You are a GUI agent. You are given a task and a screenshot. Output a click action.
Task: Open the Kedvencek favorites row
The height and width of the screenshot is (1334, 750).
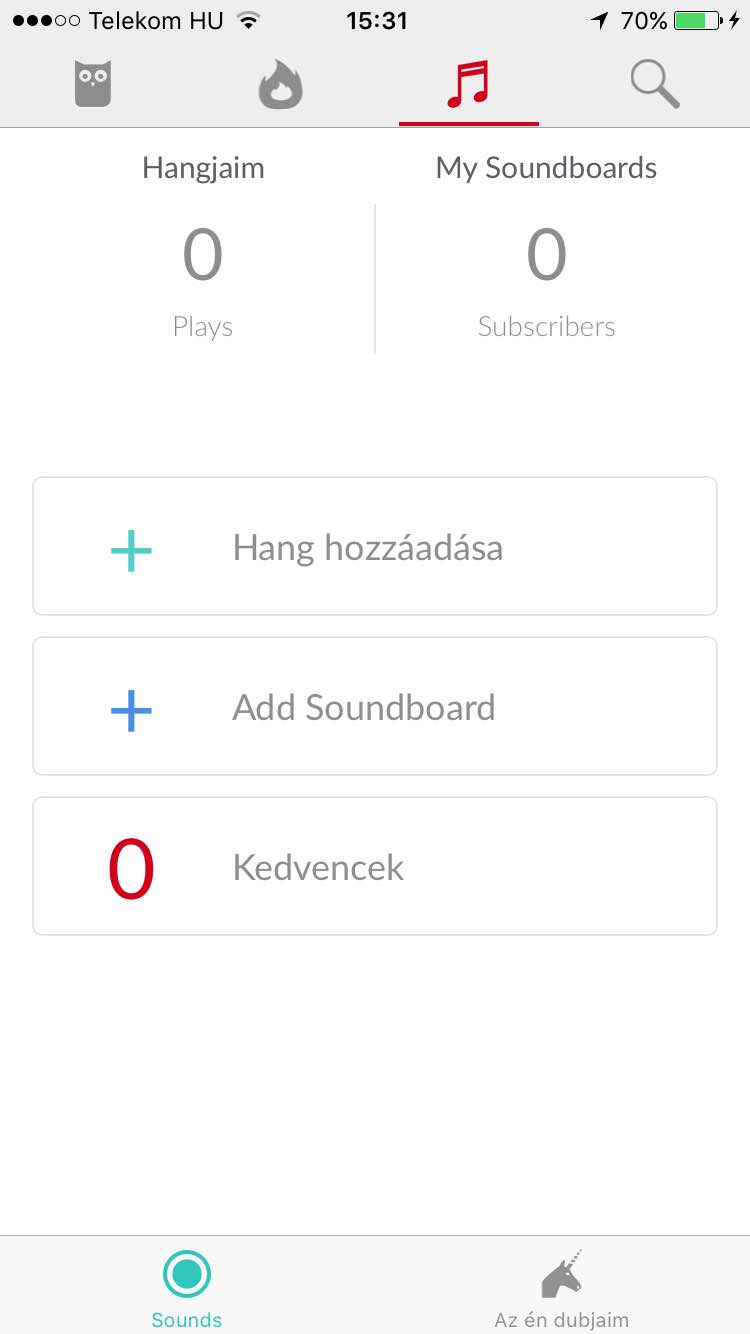tap(375, 866)
